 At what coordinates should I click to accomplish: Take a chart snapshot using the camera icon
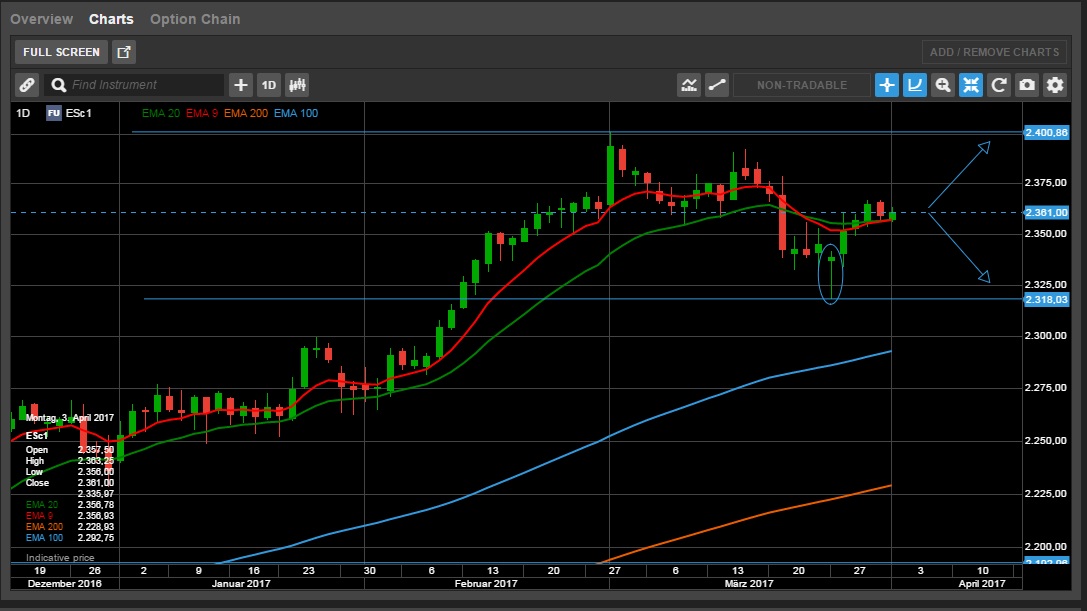tap(1025, 85)
